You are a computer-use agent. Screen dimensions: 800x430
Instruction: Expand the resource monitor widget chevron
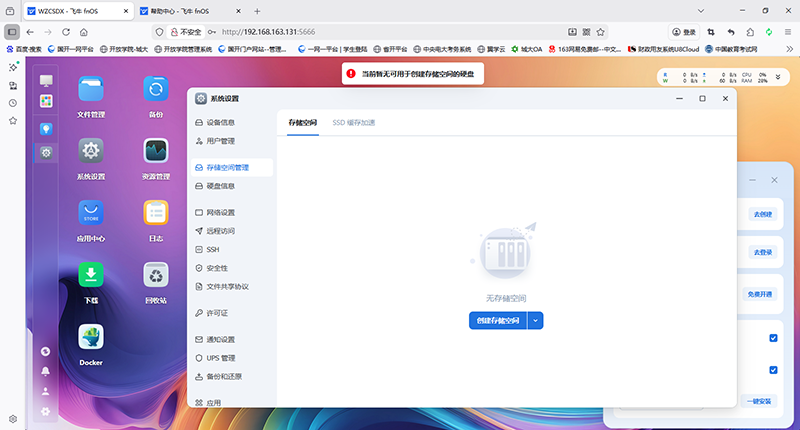coord(778,77)
